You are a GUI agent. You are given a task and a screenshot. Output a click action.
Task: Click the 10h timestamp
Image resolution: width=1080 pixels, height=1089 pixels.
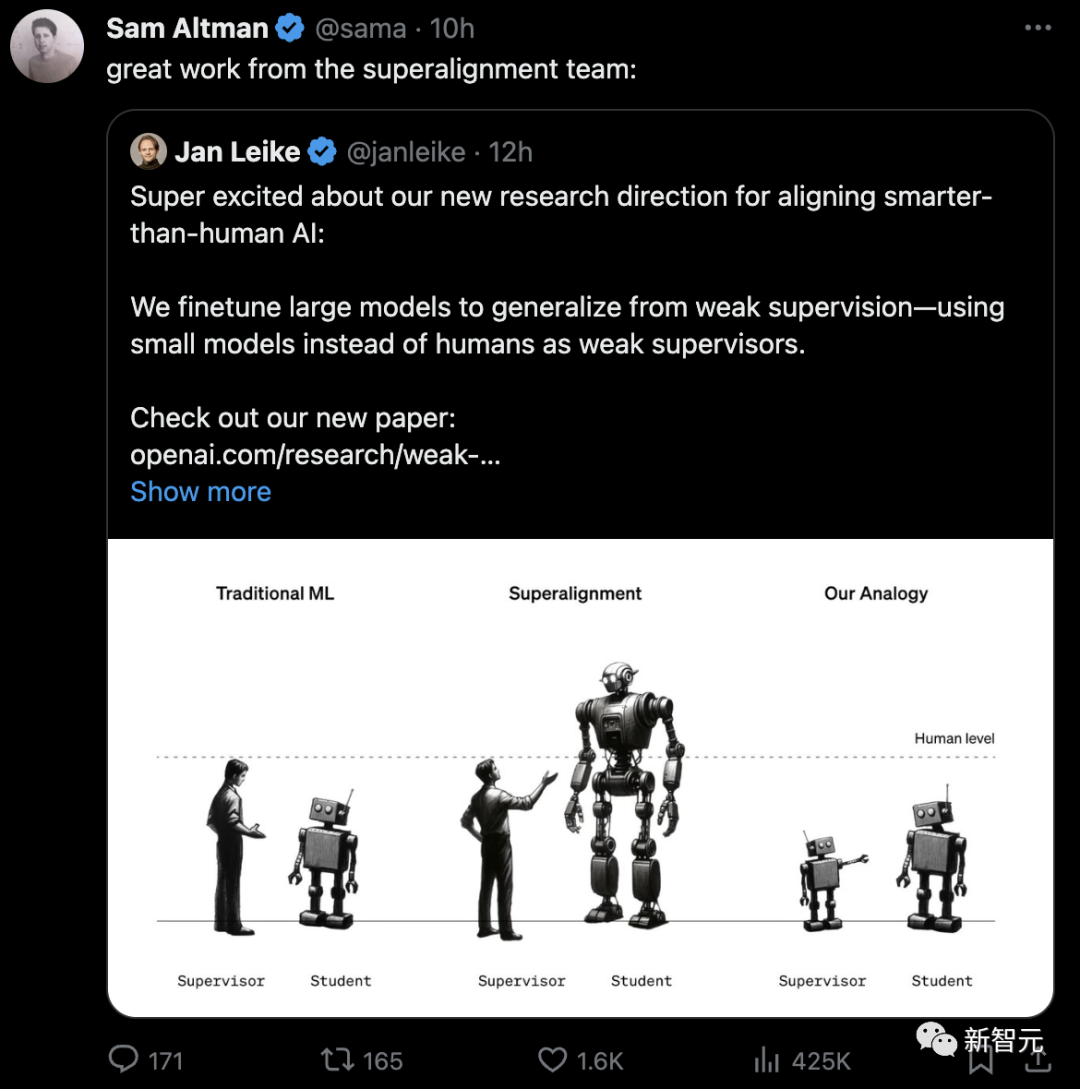pyautogui.click(x=452, y=29)
